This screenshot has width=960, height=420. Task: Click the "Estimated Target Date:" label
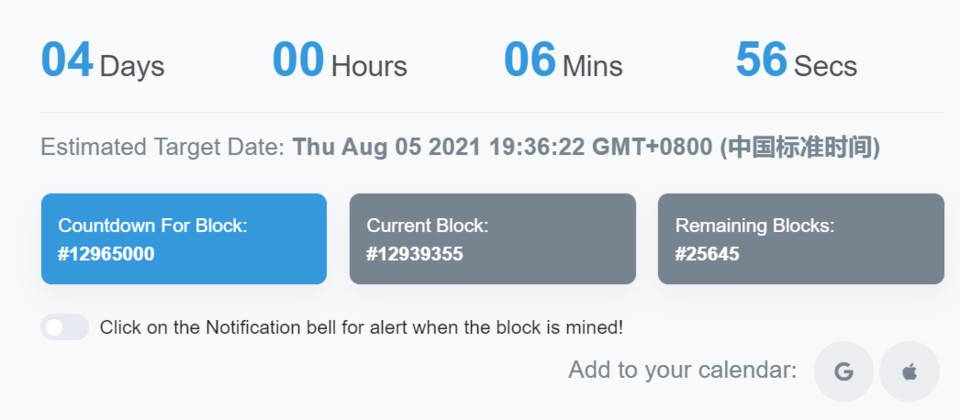click(162, 148)
